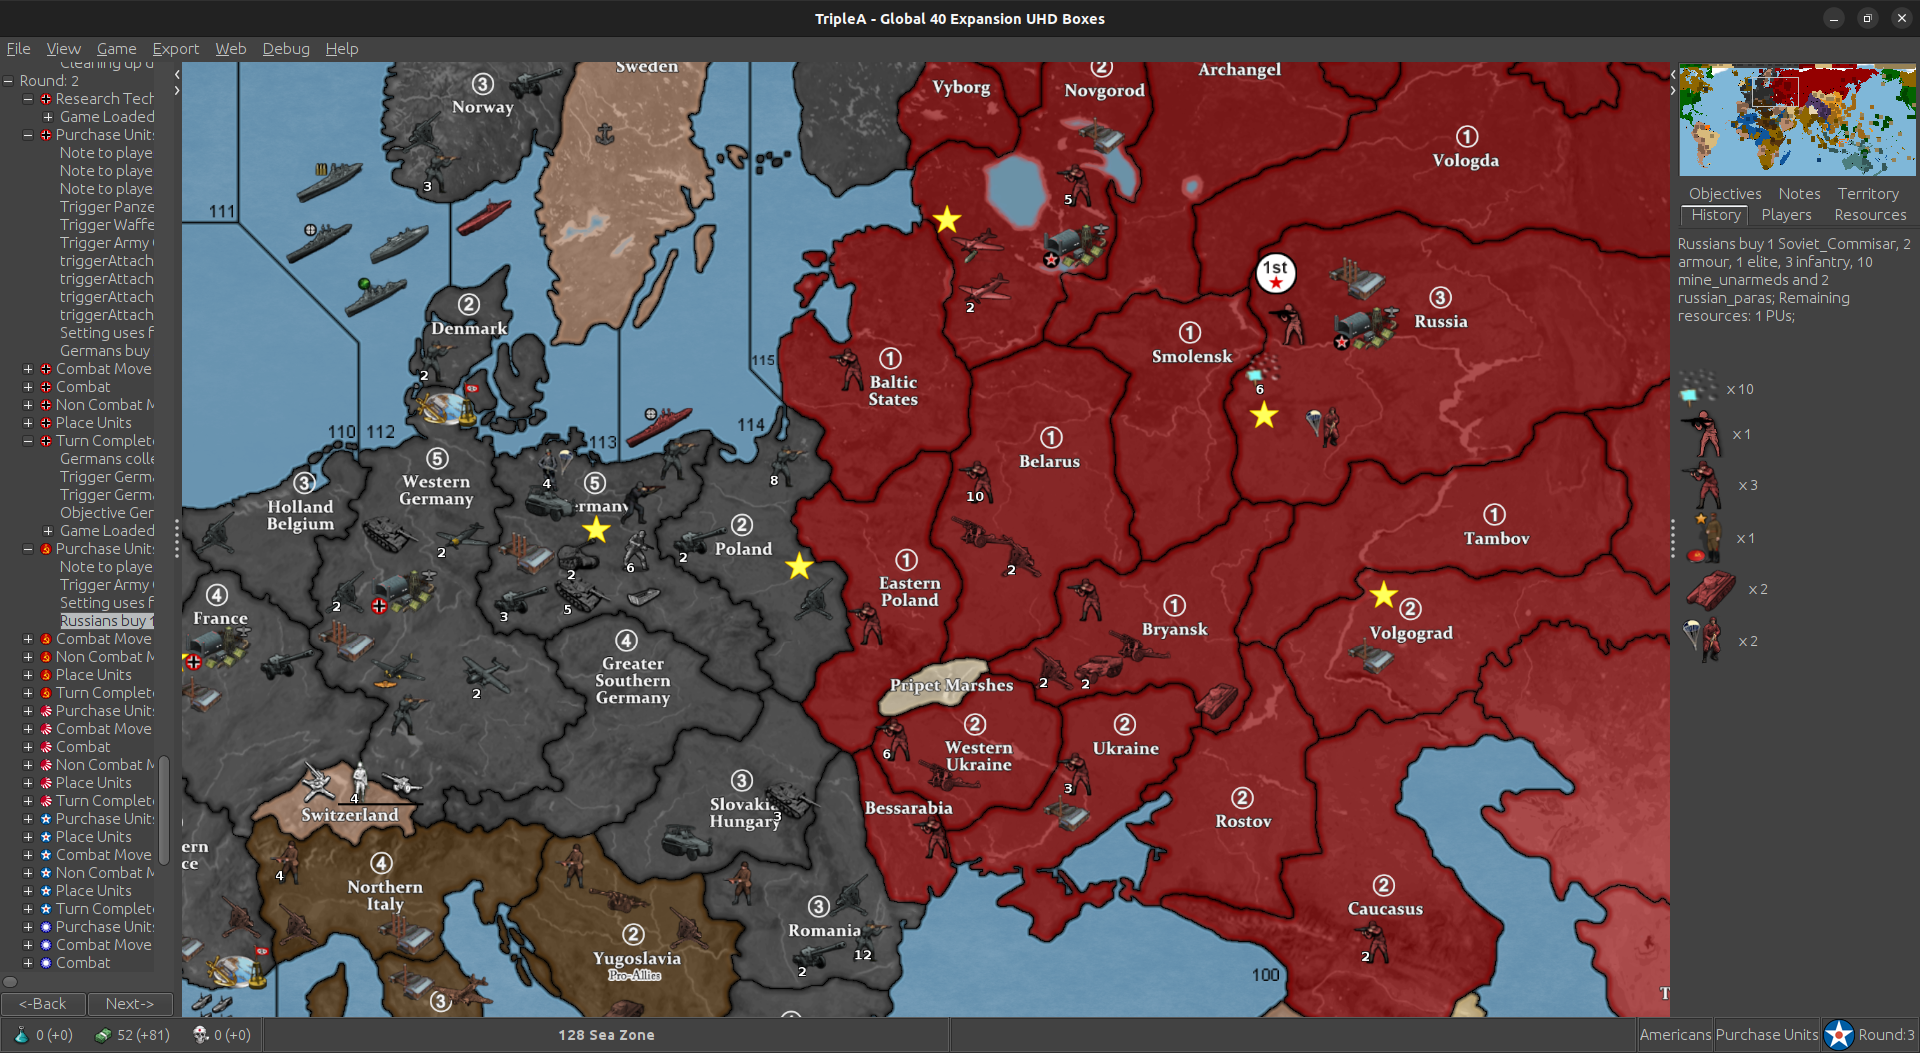Click the Russian tank in Bryansk
The width and height of the screenshot is (1920, 1053).
click(x=1216, y=700)
